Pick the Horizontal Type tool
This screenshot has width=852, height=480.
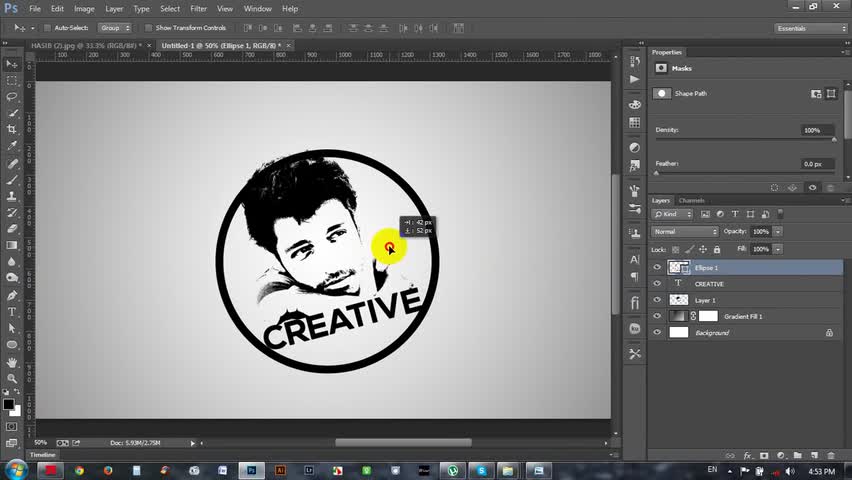pos(12,312)
